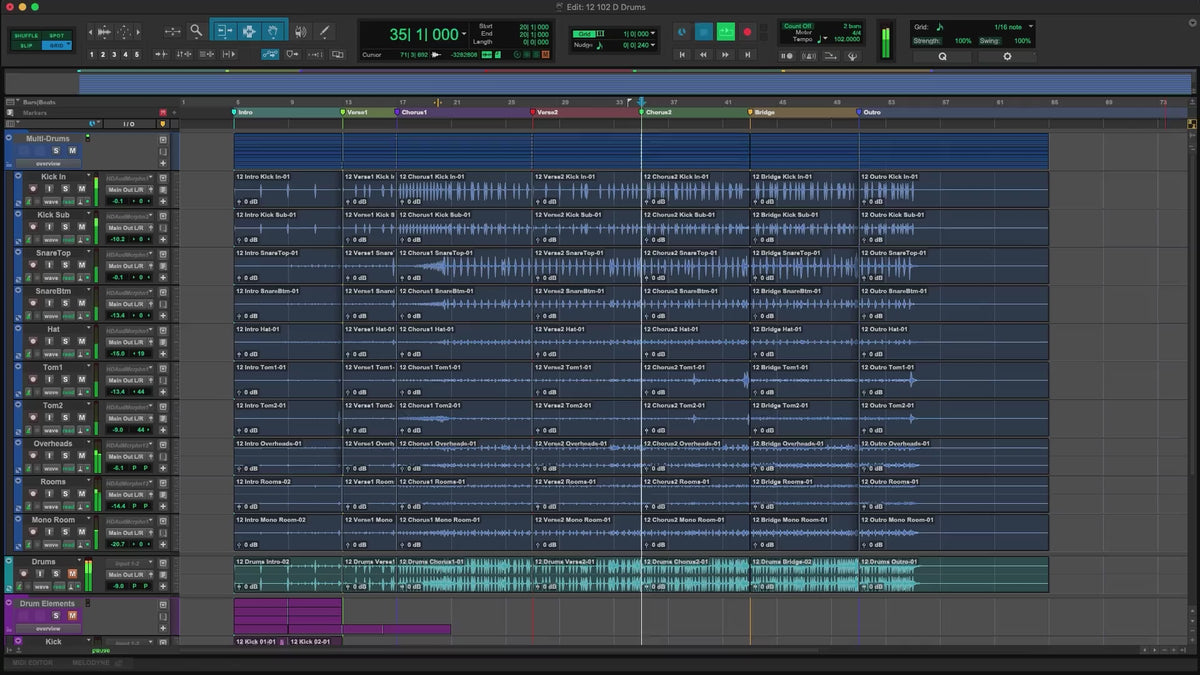The height and width of the screenshot is (675, 1200).
Task: Click the Fast Forward transport button
Action: coord(726,55)
